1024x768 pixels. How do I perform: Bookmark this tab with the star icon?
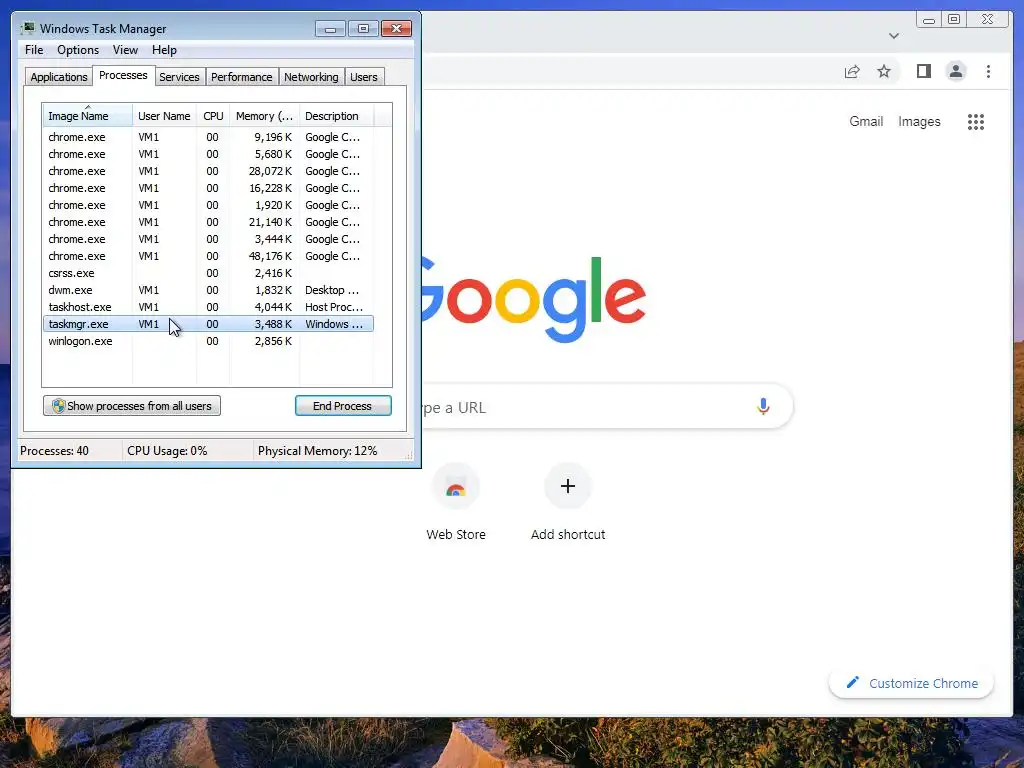(884, 71)
